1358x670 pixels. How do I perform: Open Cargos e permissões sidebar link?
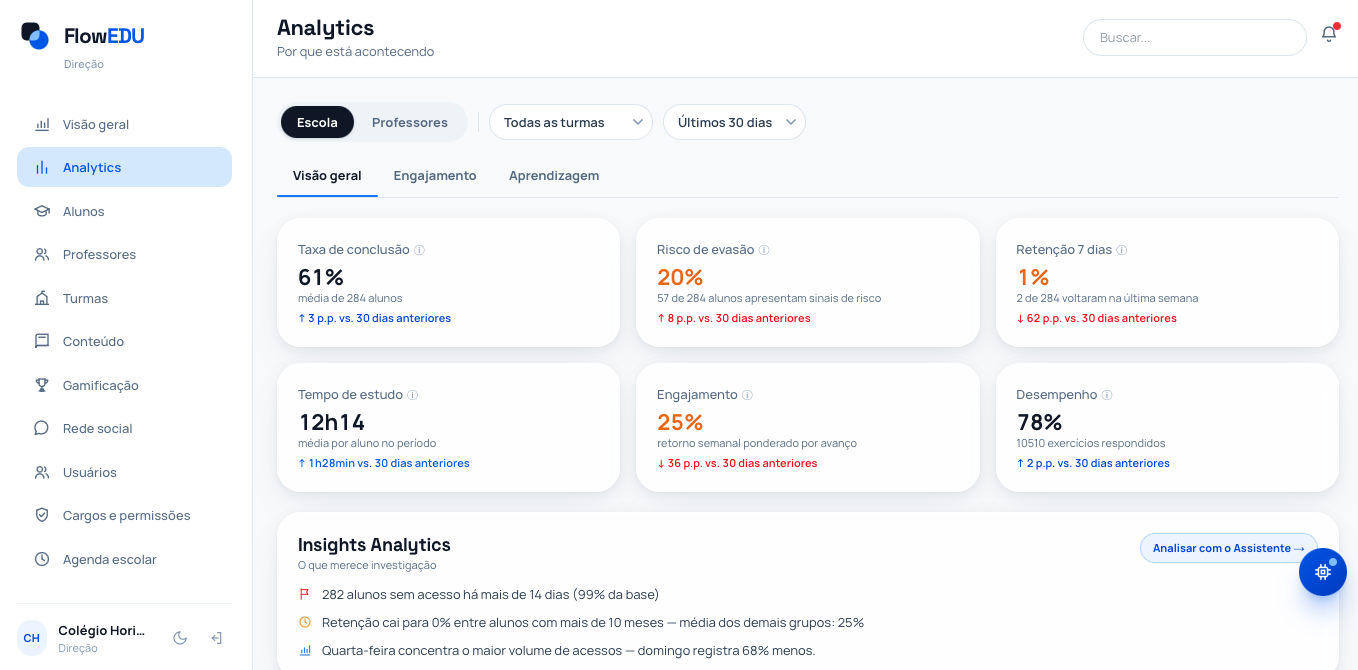(124, 516)
